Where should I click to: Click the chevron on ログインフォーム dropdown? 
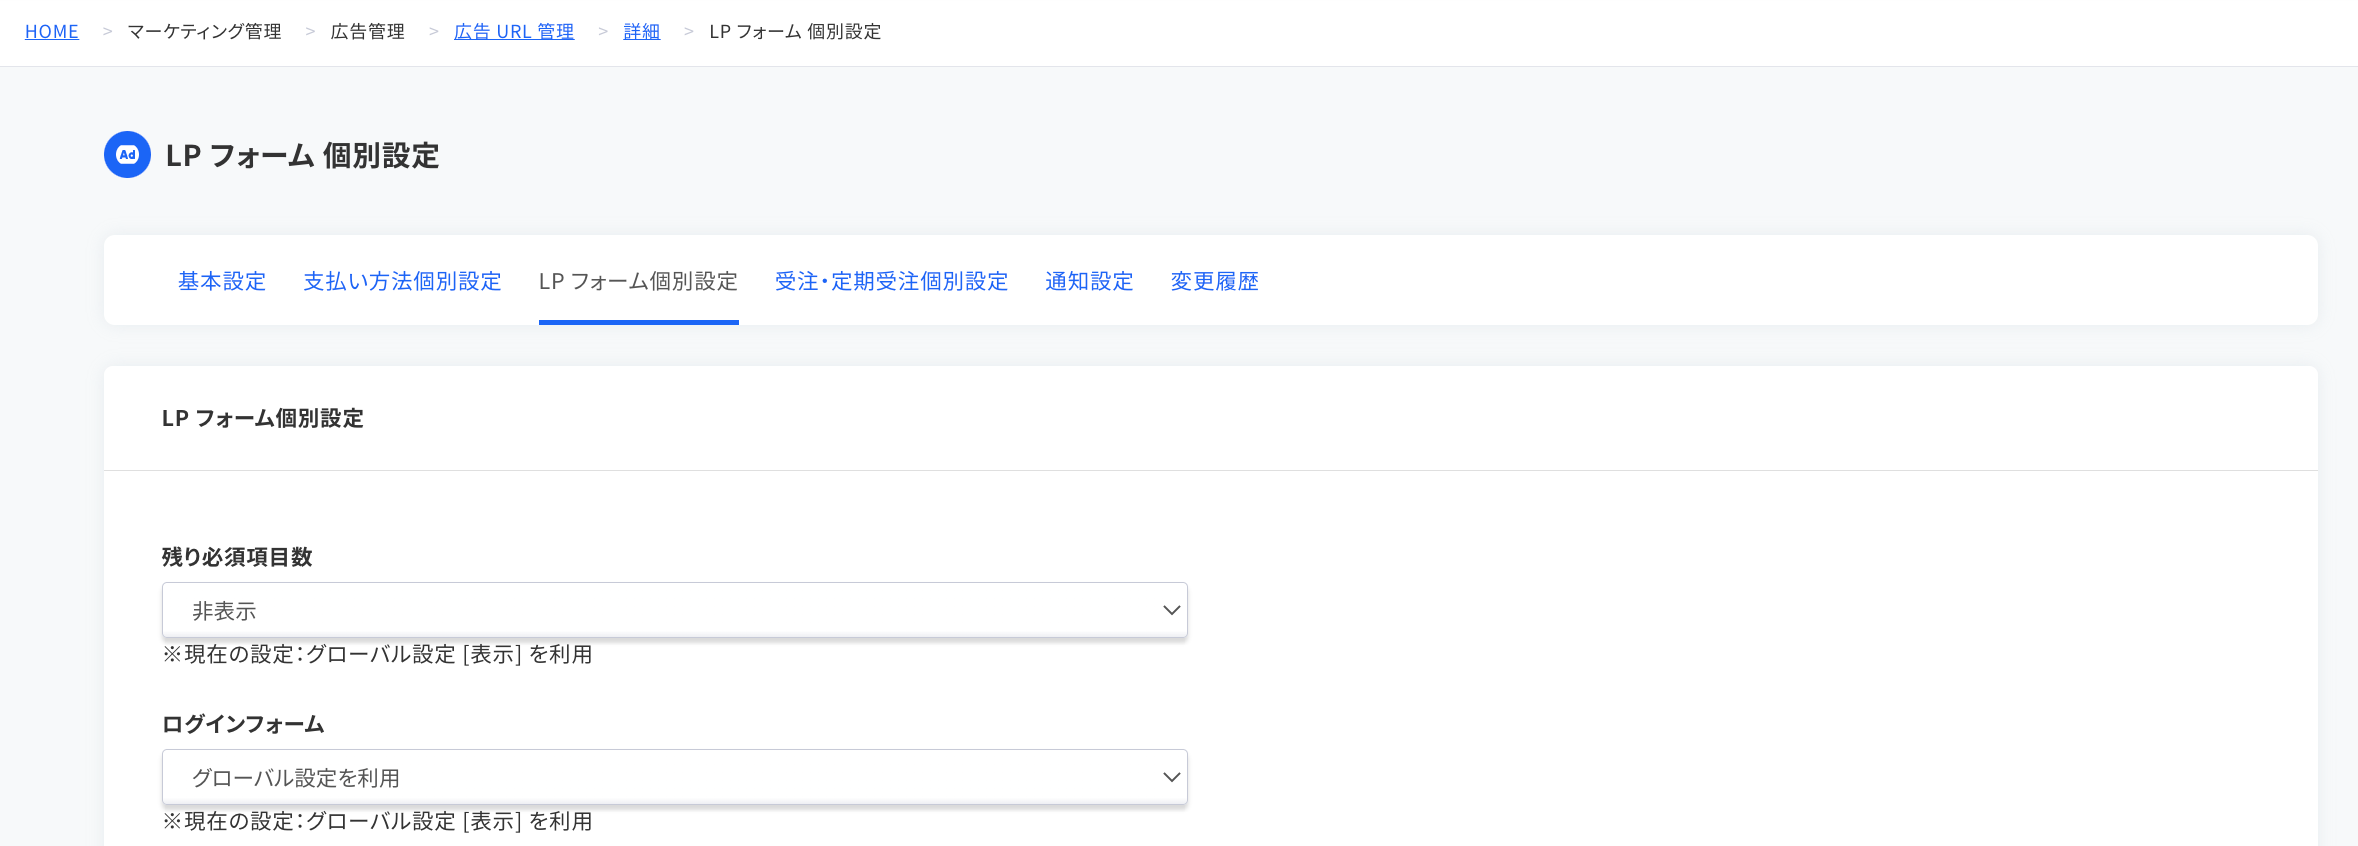(x=1170, y=776)
